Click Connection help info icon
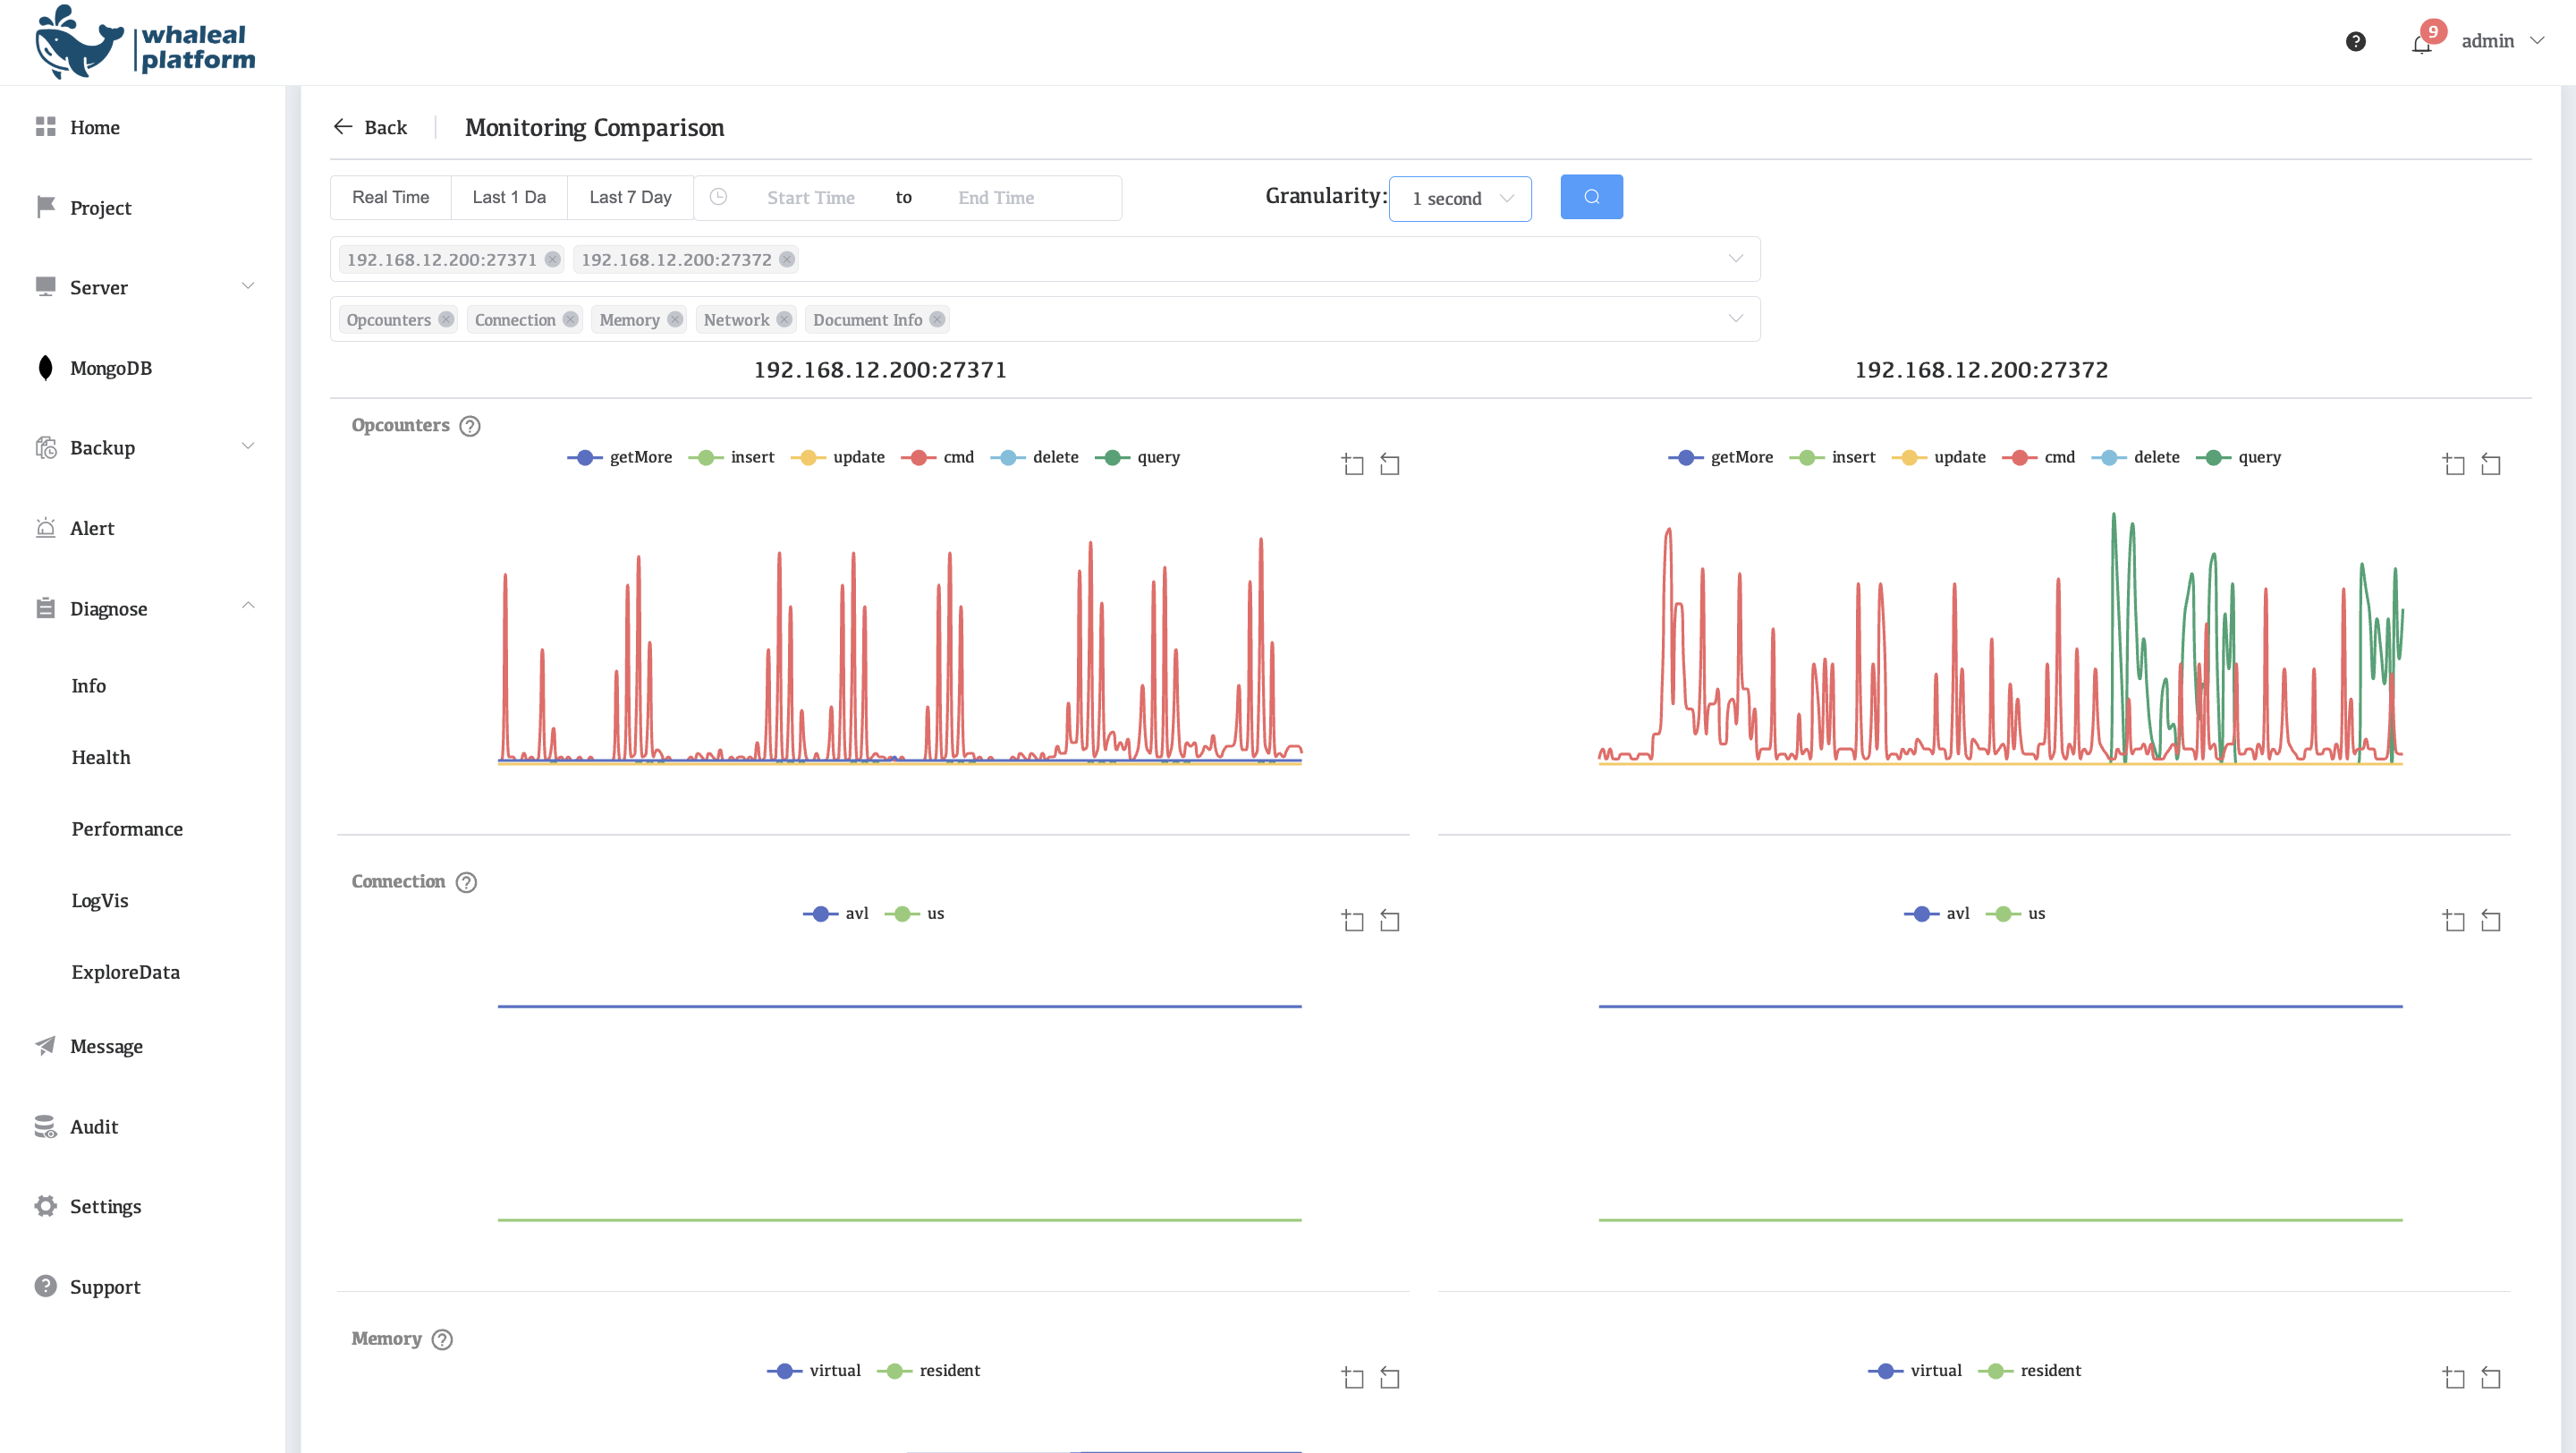This screenshot has width=2576, height=1453. click(466, 882)
